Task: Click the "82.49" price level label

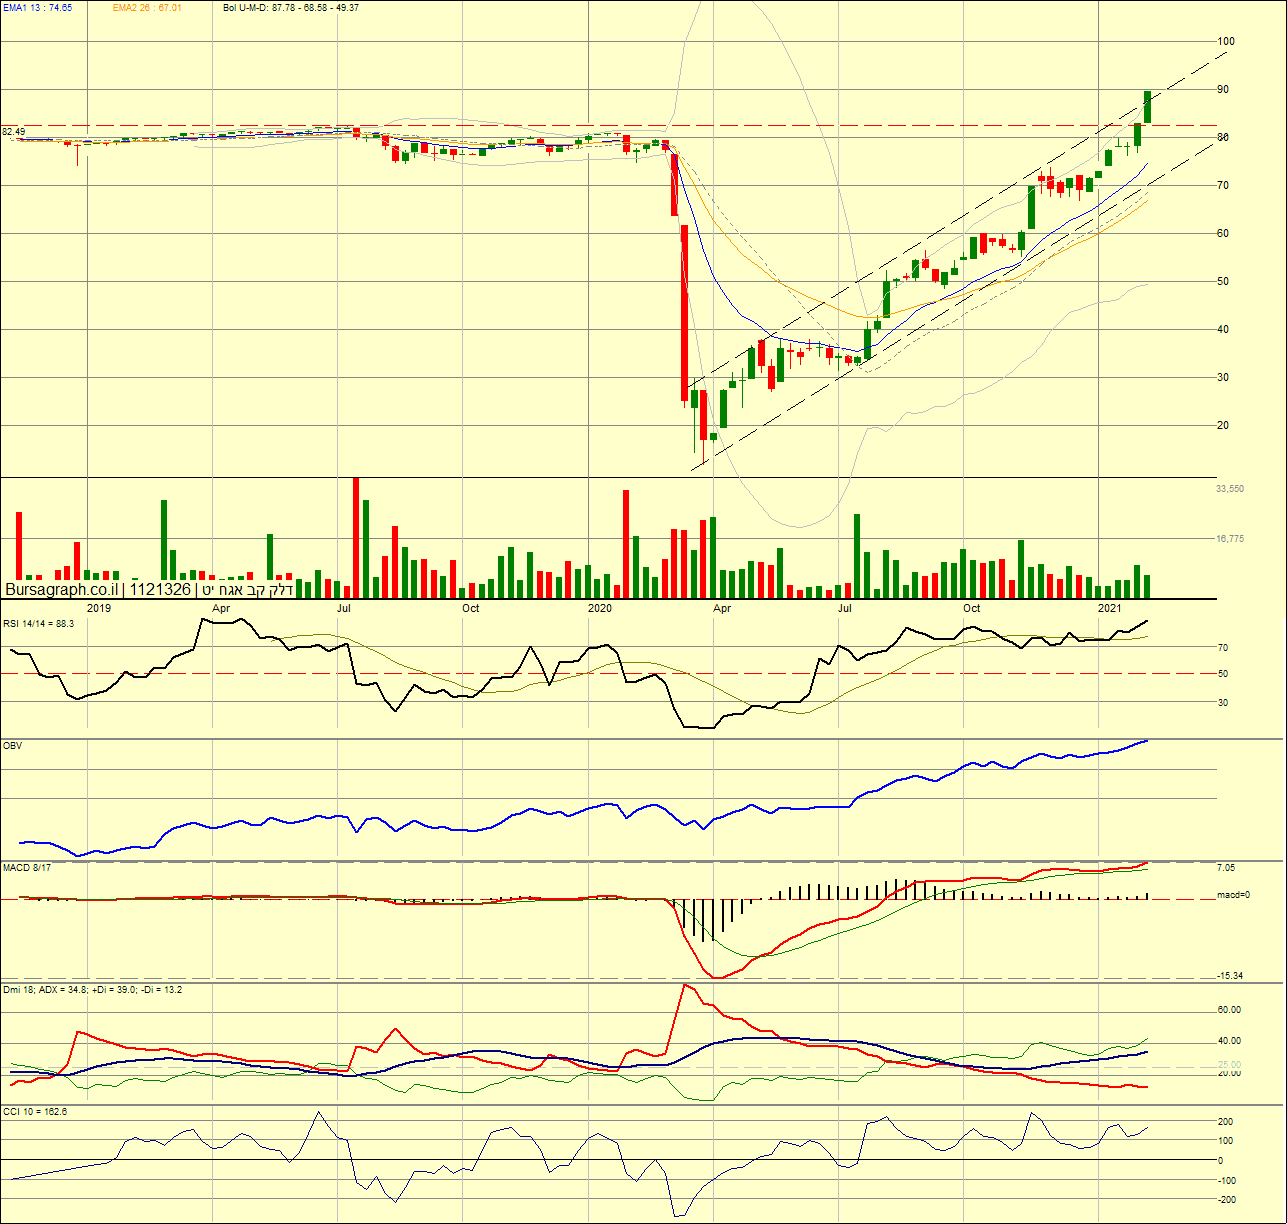Action: [x=14, y=132]
